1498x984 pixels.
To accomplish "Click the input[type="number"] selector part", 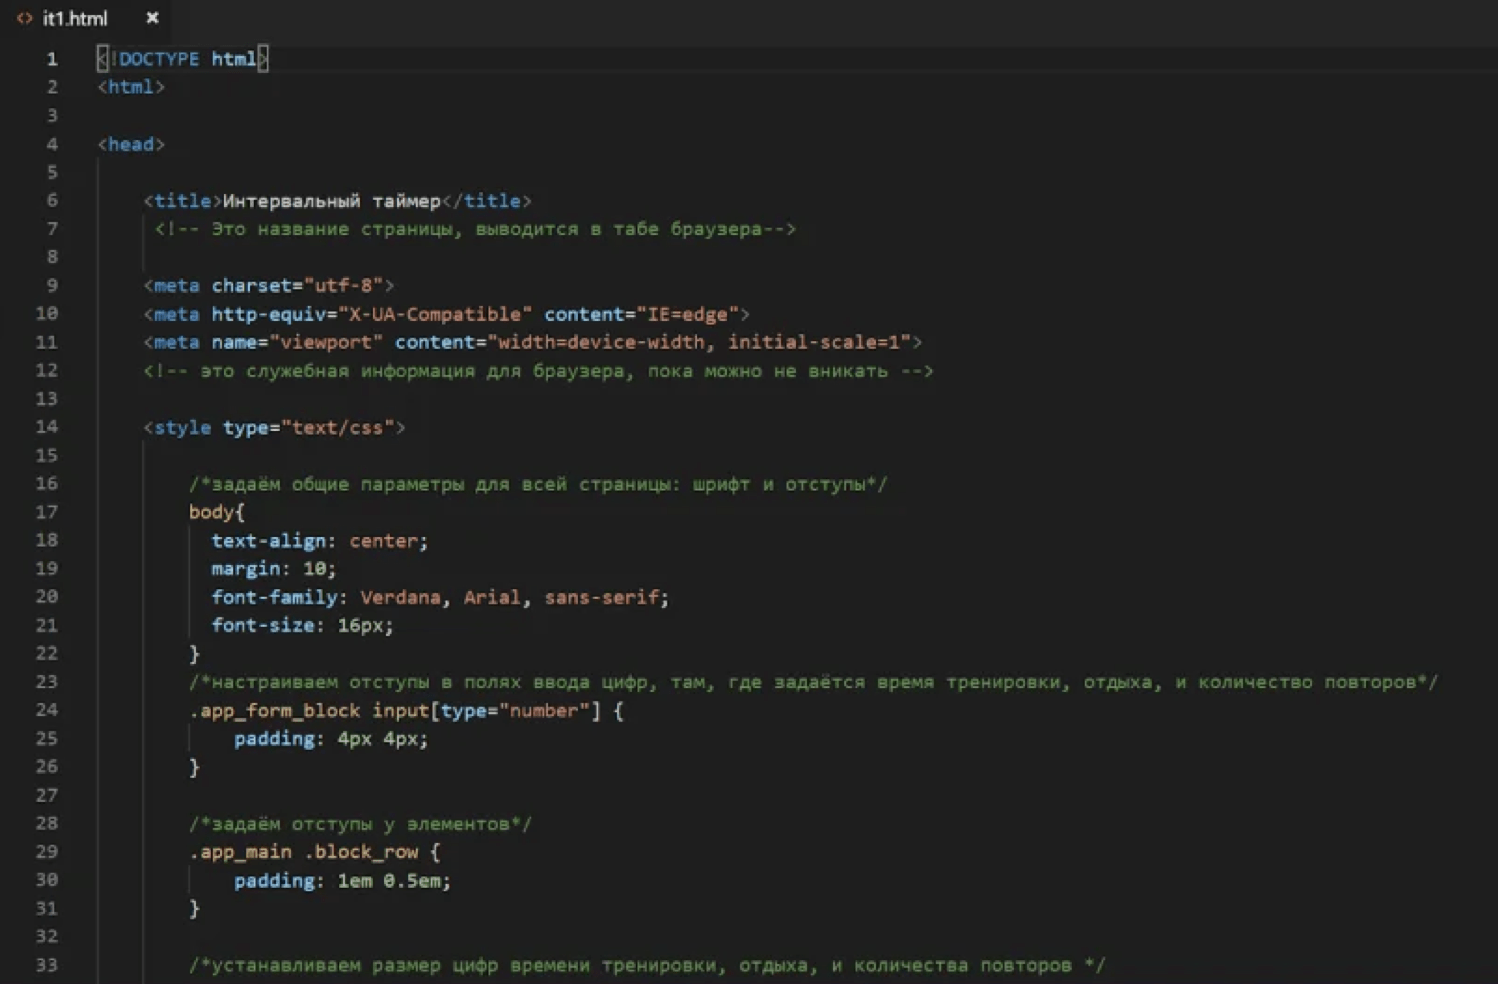I will [487, 711].
